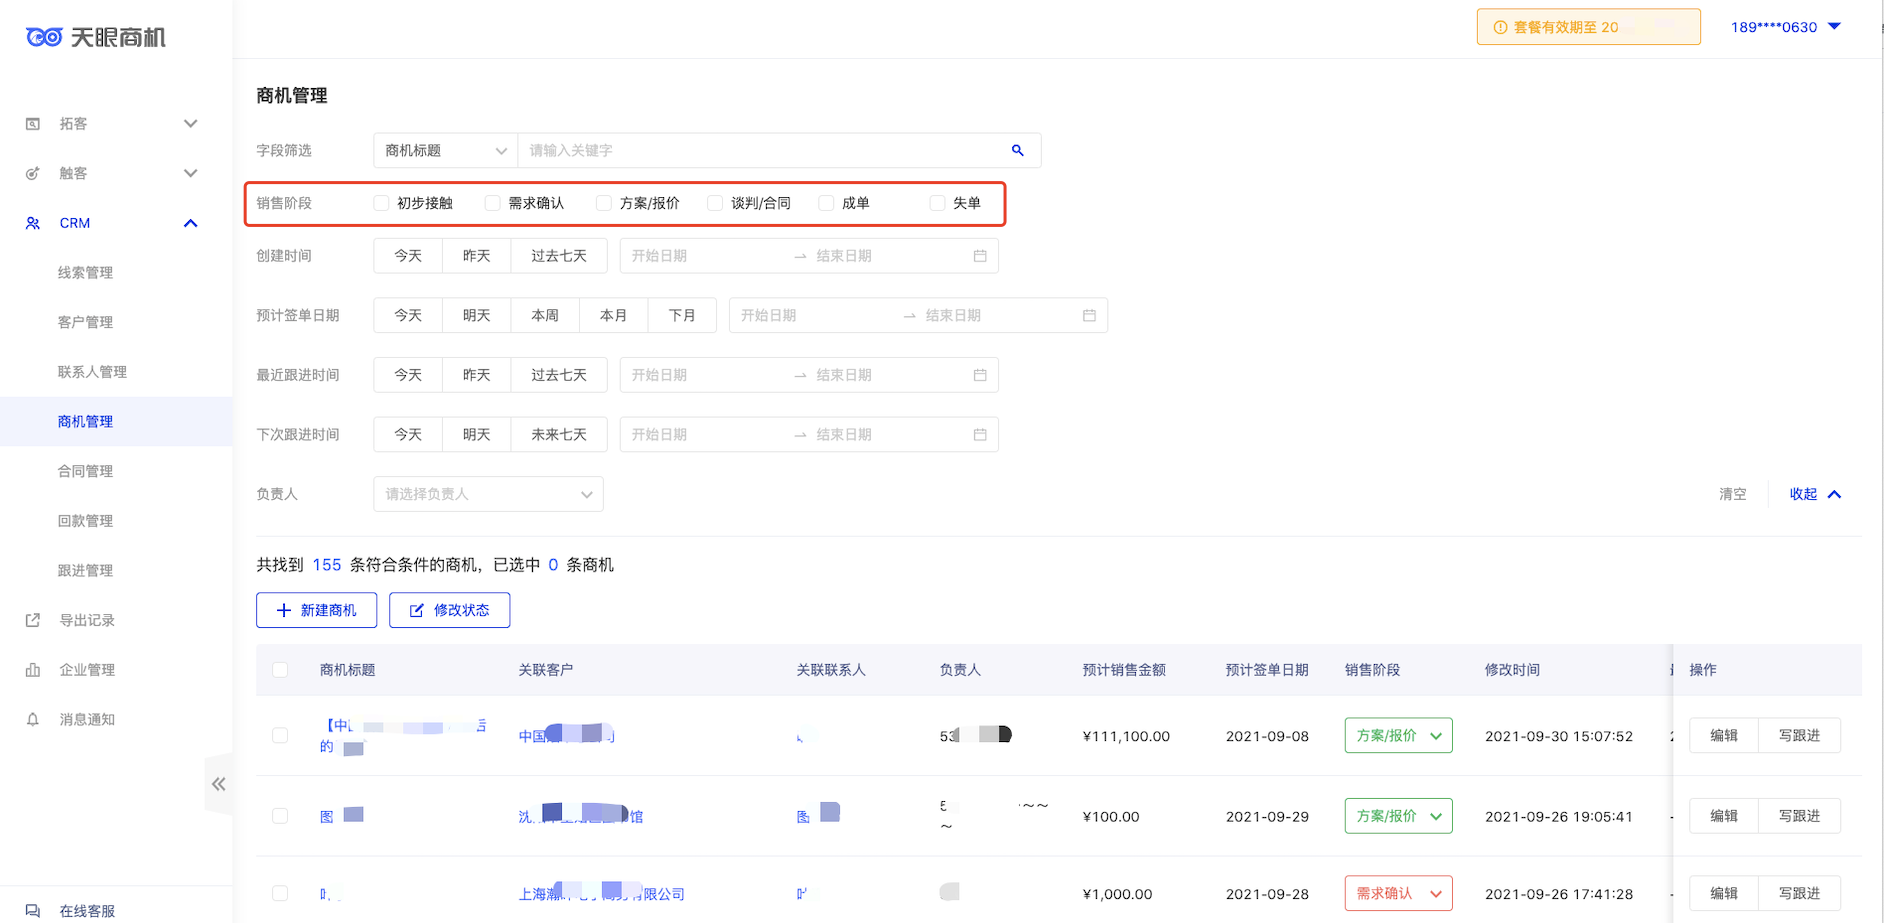Open the 请选择负责人 dropdown
The width and height of the screenshot is (1884, 923).
pyautogui.click(x=488, y=494)
